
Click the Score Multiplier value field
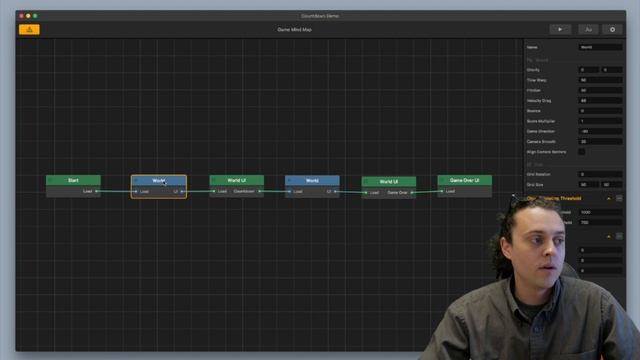click(600, 121)
